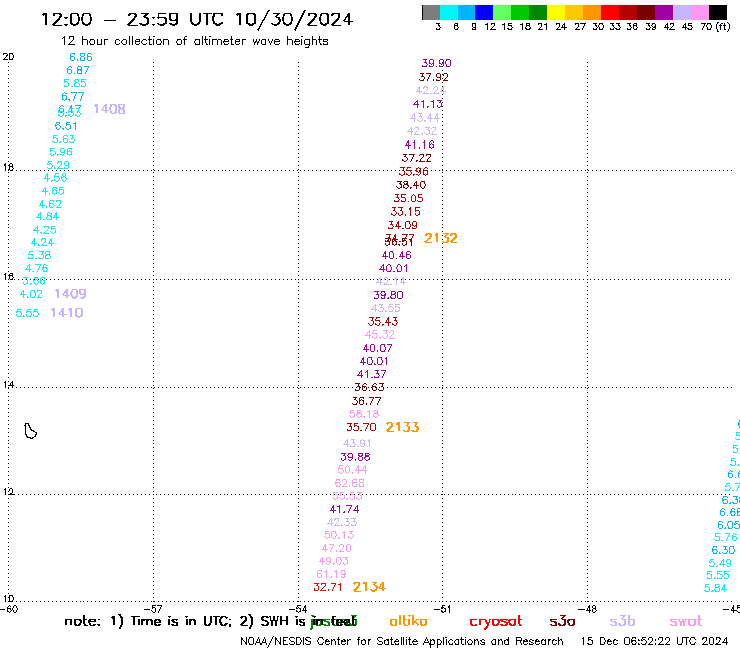Click the wave height value 40.46
Image resolution: width=740 pixels, height=650 pixels.
point(396,255)
